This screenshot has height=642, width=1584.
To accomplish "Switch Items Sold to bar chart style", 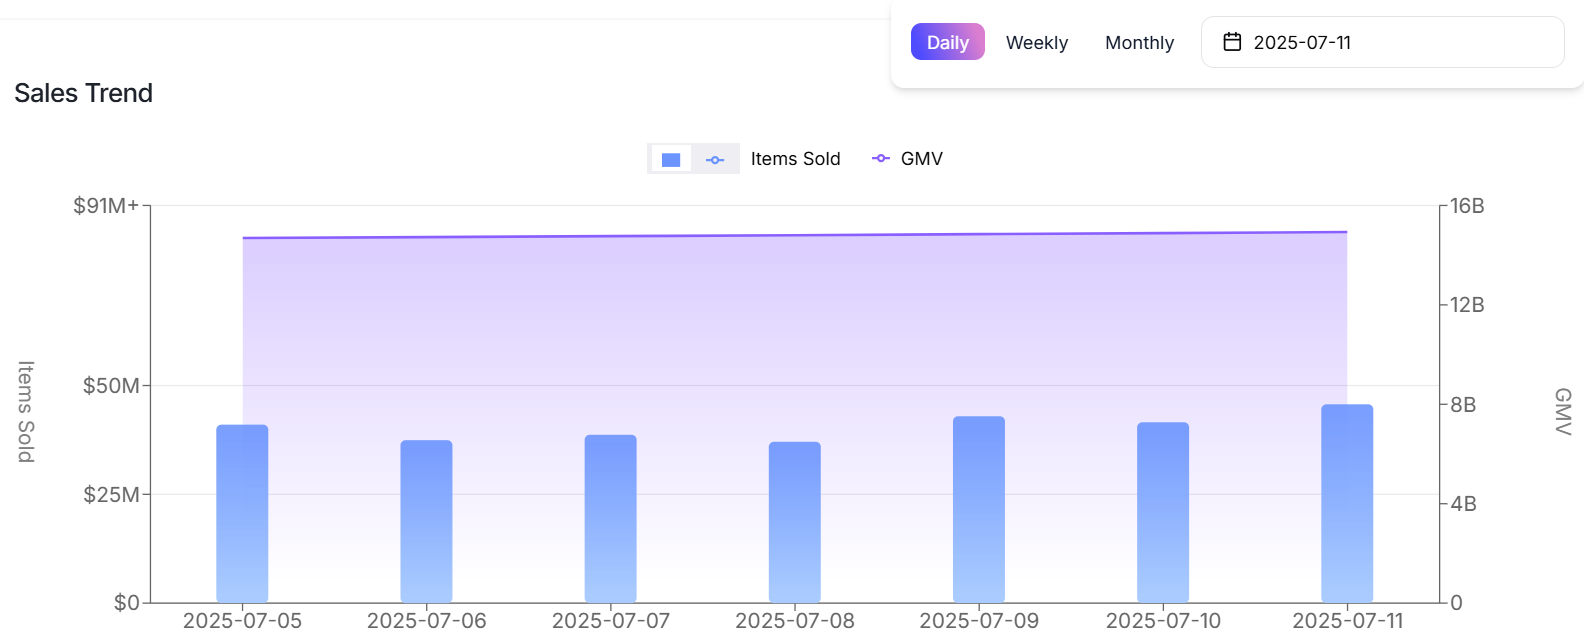I will point(671,159).
